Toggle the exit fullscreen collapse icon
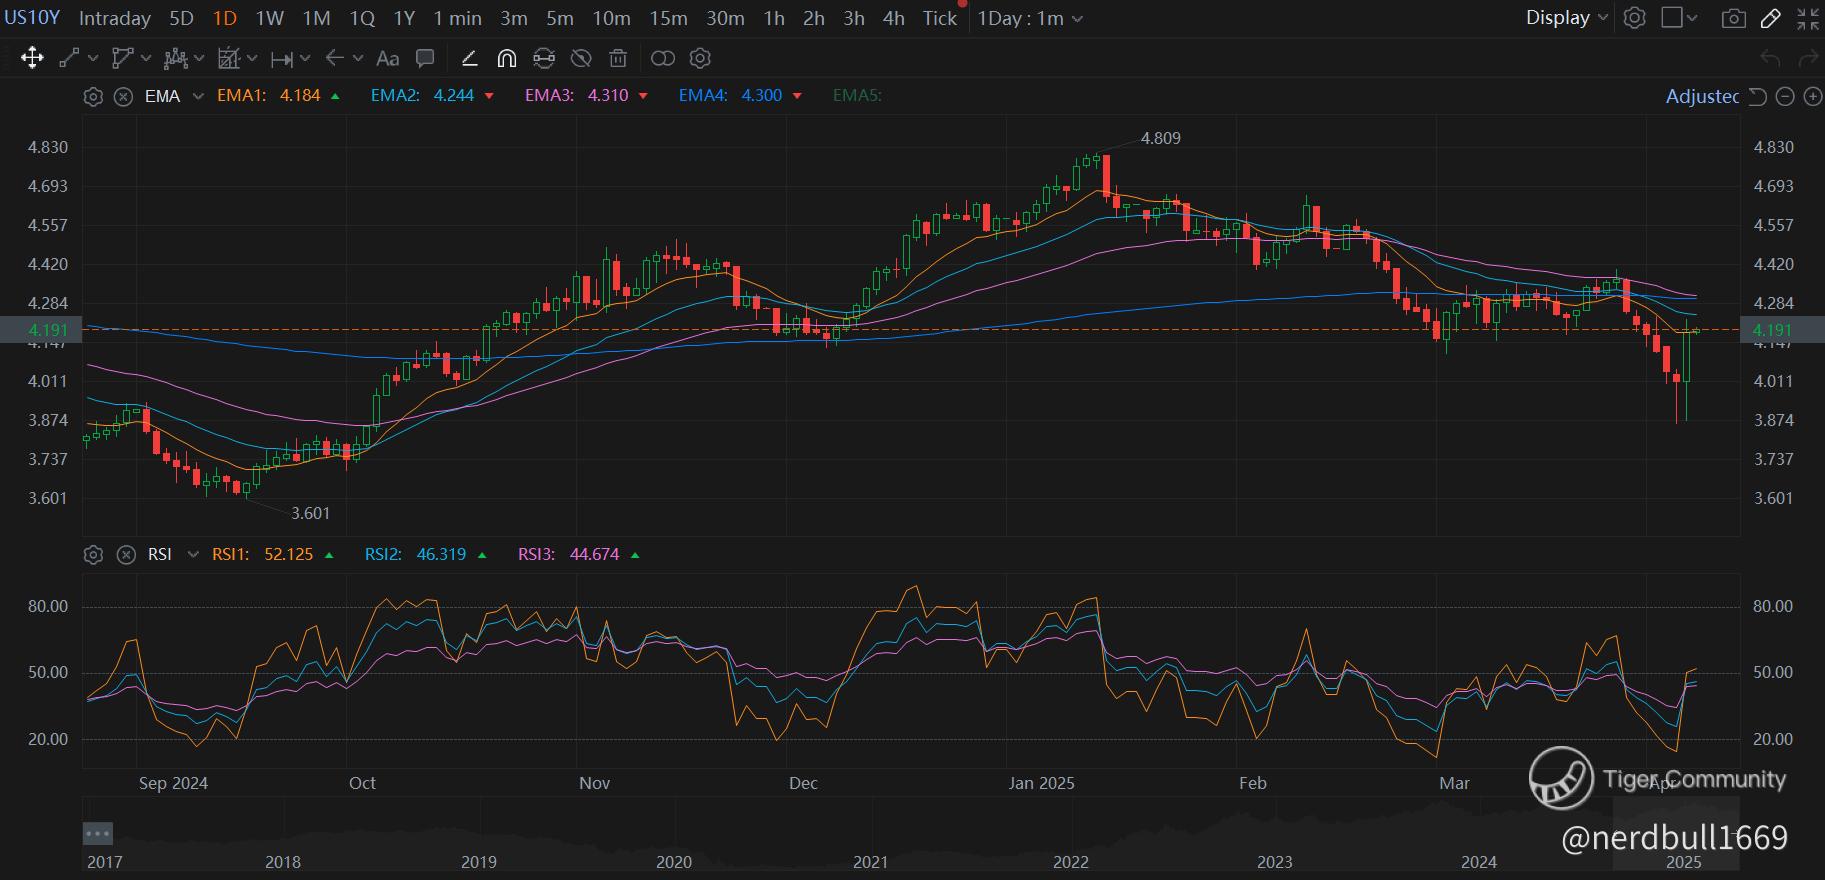 (x=1808, y=18)
